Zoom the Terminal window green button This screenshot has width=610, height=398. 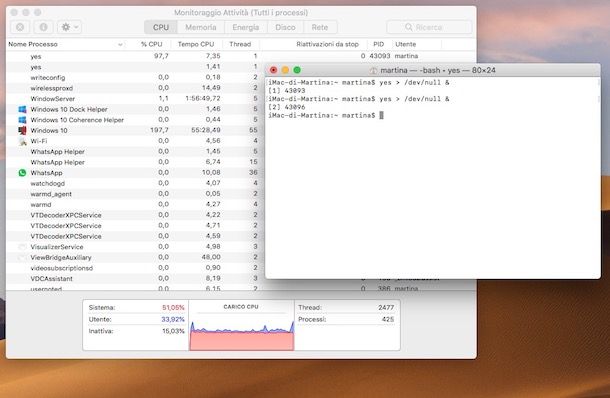click(297, 70)
